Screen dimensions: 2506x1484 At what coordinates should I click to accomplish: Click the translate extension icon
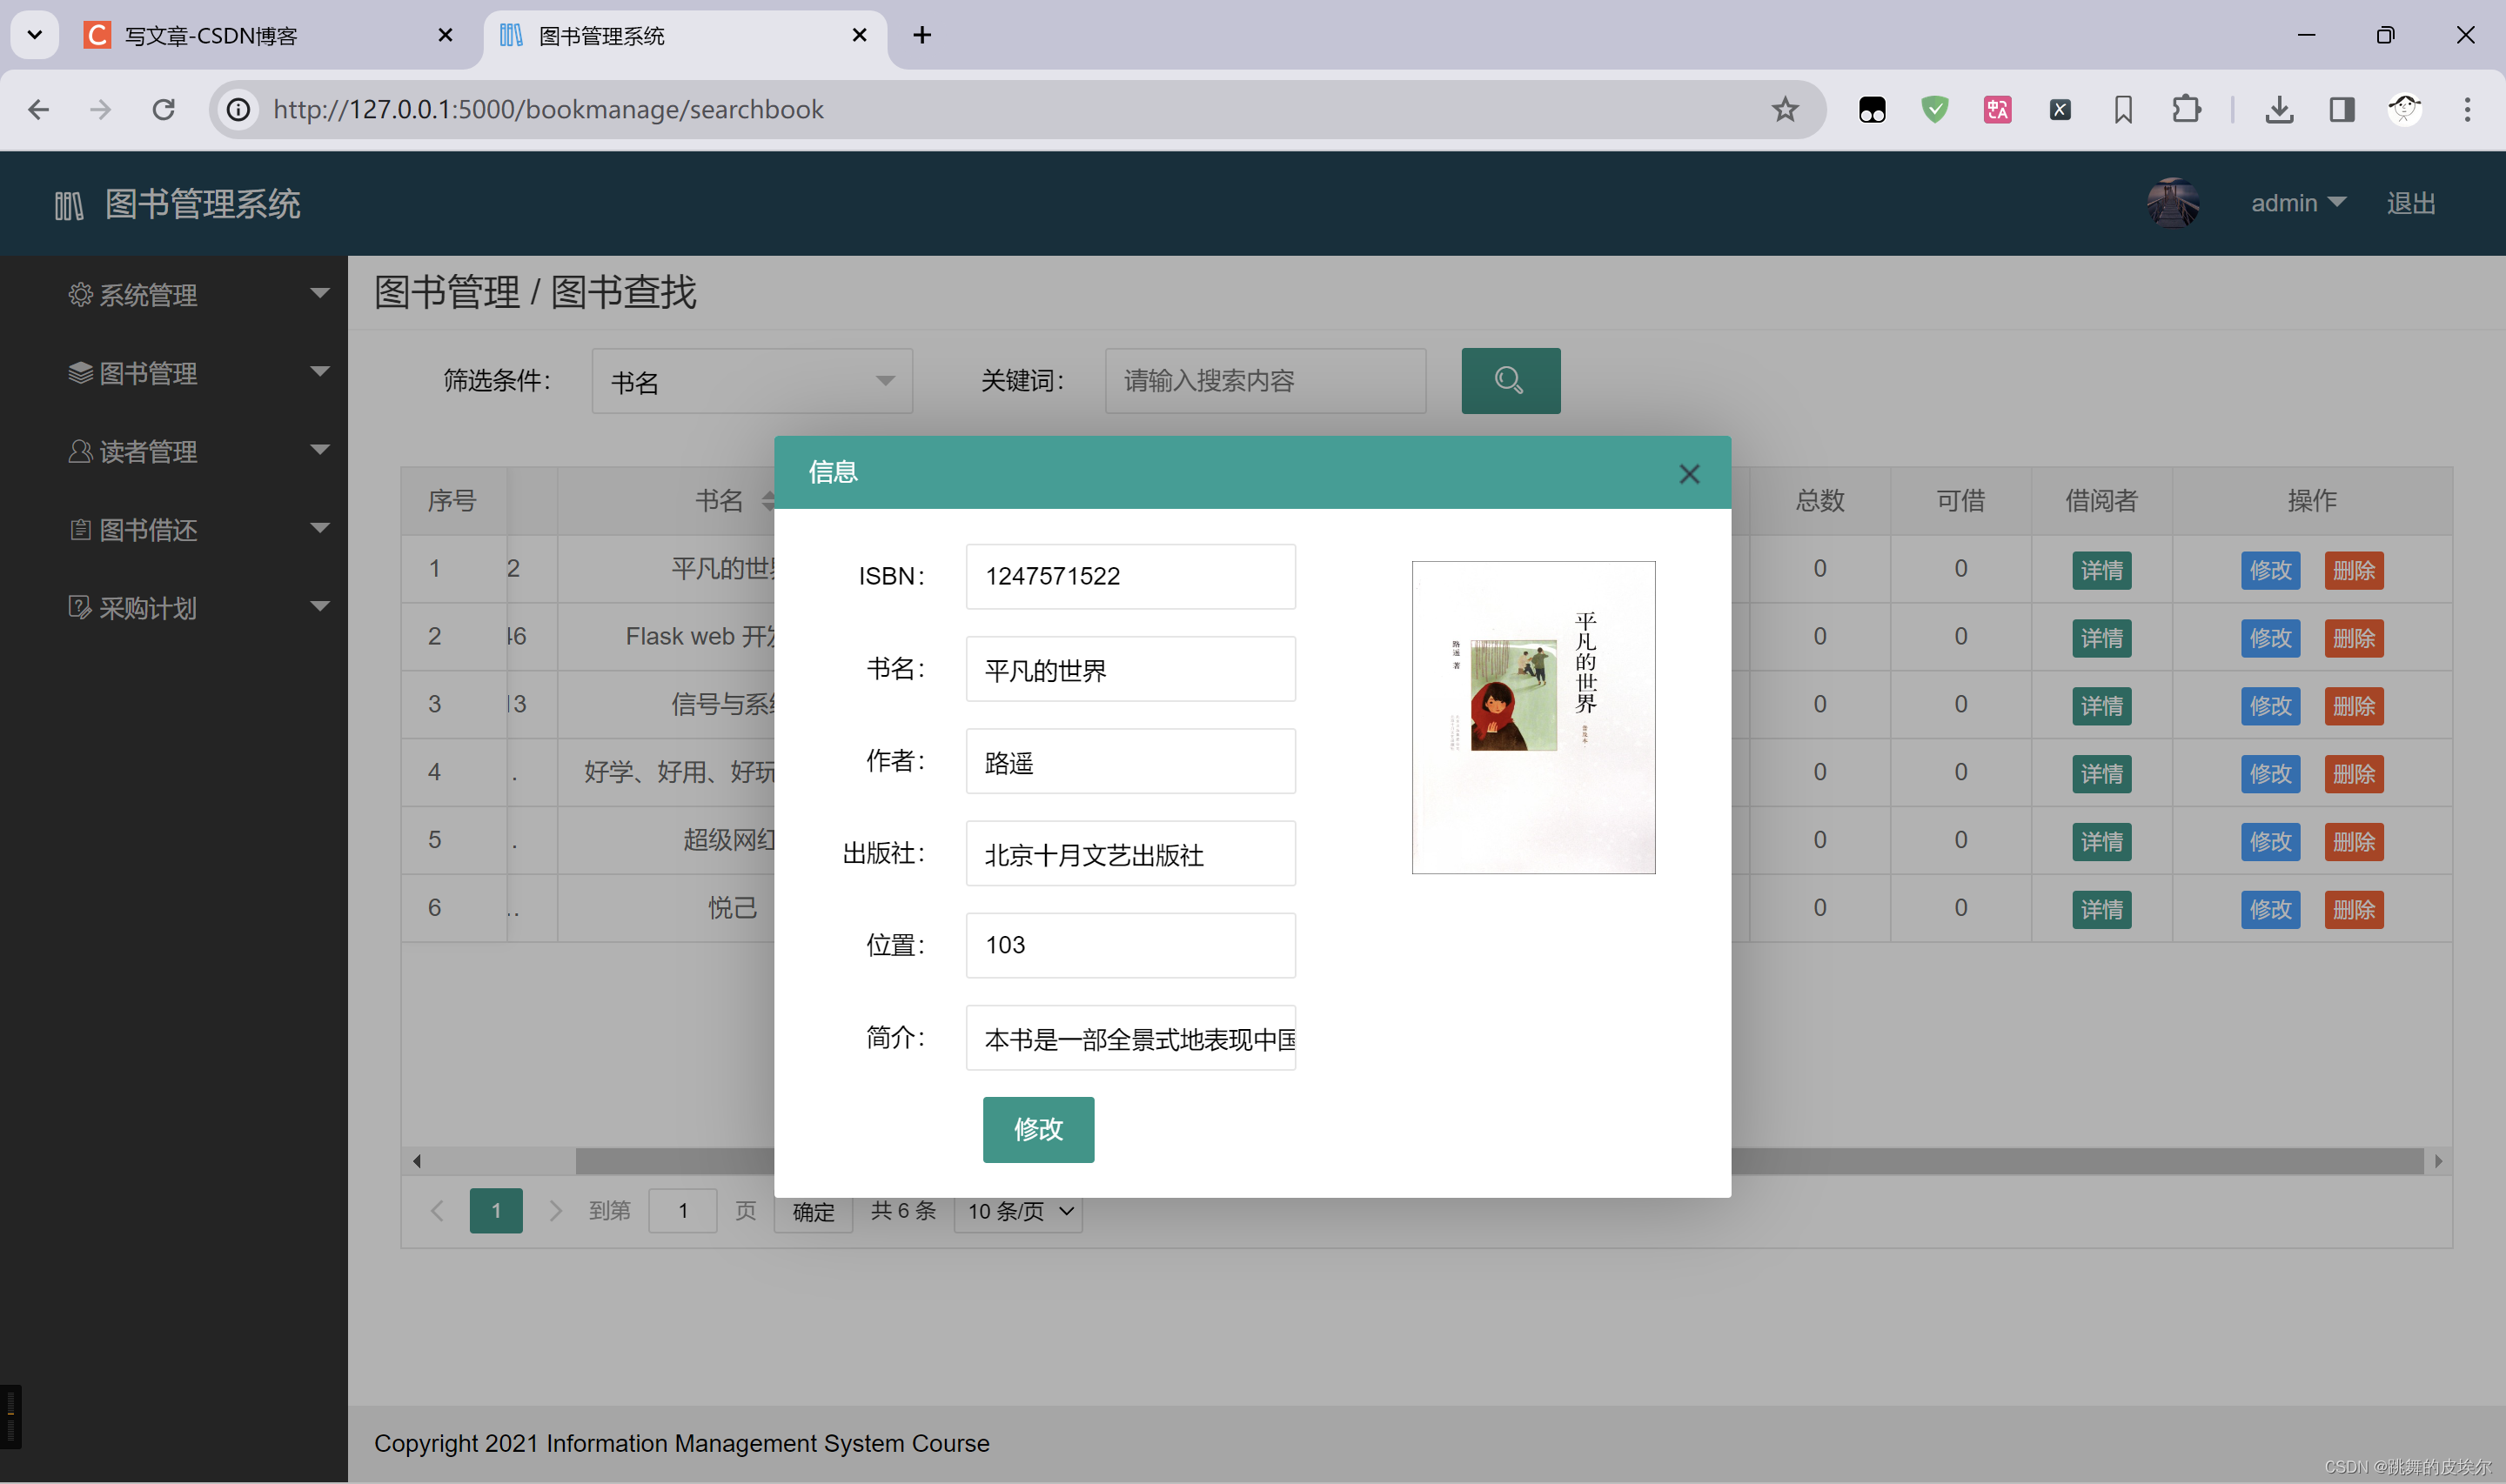[x=1997, y=109]
